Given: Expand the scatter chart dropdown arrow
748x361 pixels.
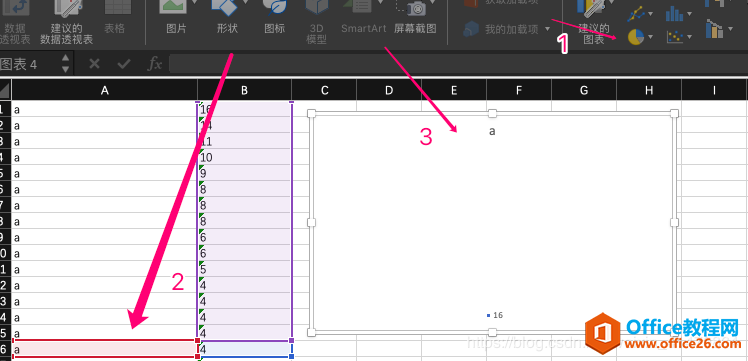Looking at the screenshot, I should [690, 37].
